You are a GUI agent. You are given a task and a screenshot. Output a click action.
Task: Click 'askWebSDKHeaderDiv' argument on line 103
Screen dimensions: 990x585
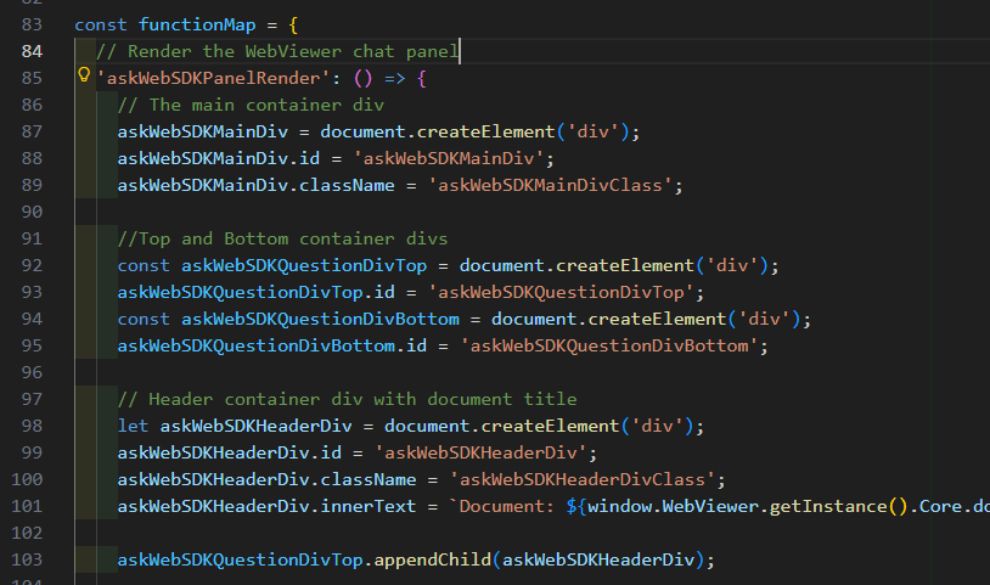[x=599, y=560]
